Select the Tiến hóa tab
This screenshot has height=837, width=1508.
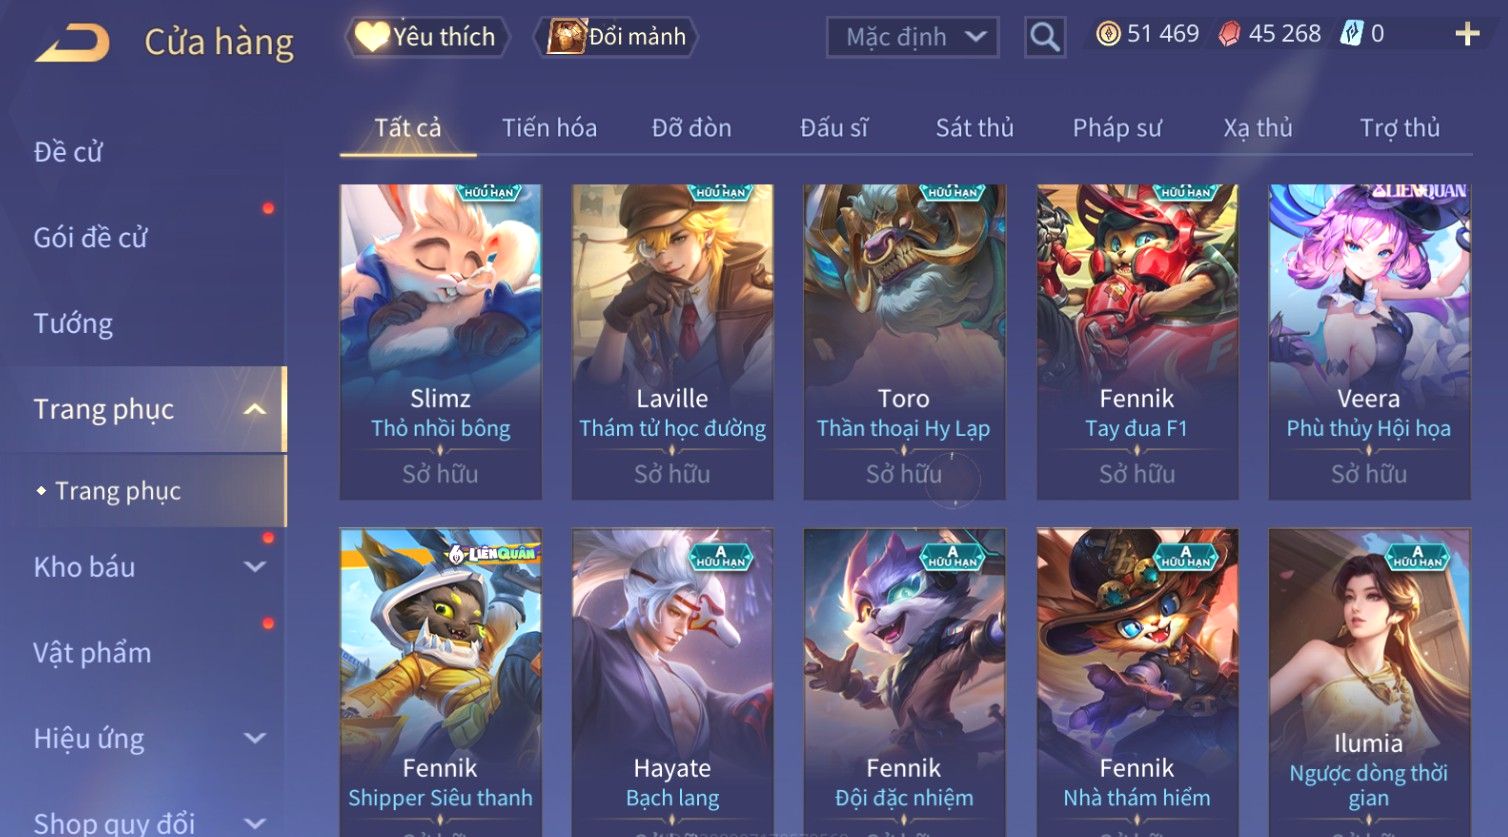click(x=549, y=128)
